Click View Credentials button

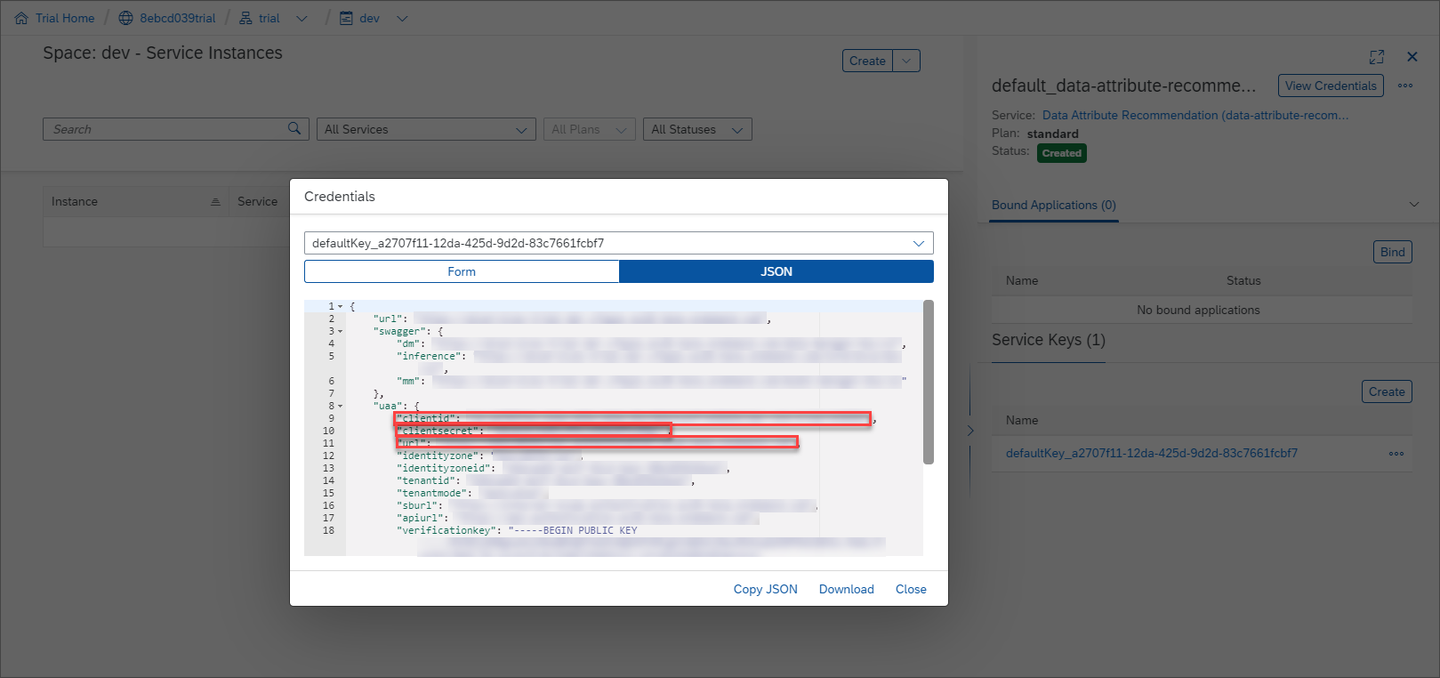[1331, 86]
